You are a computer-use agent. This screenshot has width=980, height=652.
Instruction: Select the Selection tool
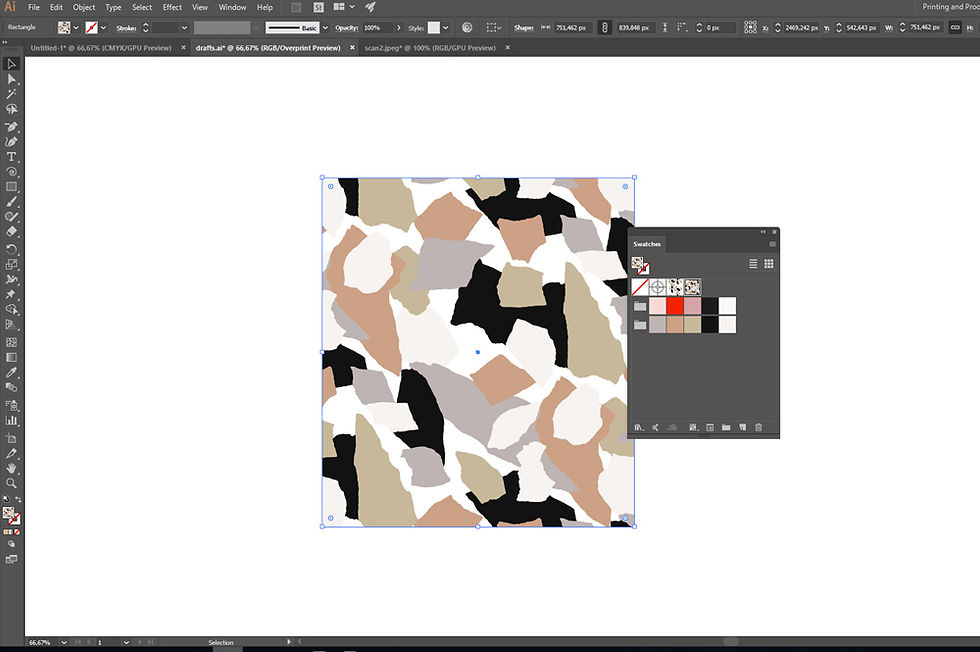(11, 64)
